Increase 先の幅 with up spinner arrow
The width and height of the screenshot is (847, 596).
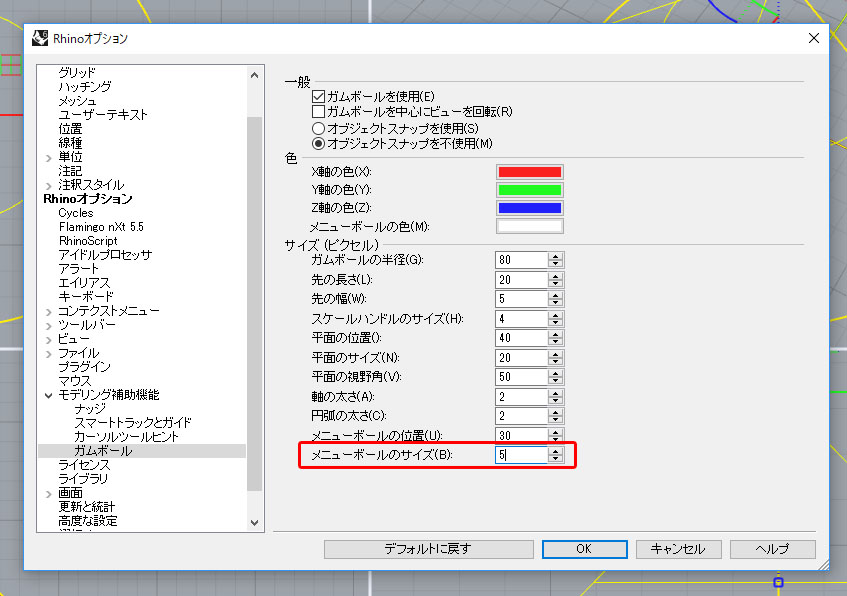555,295
